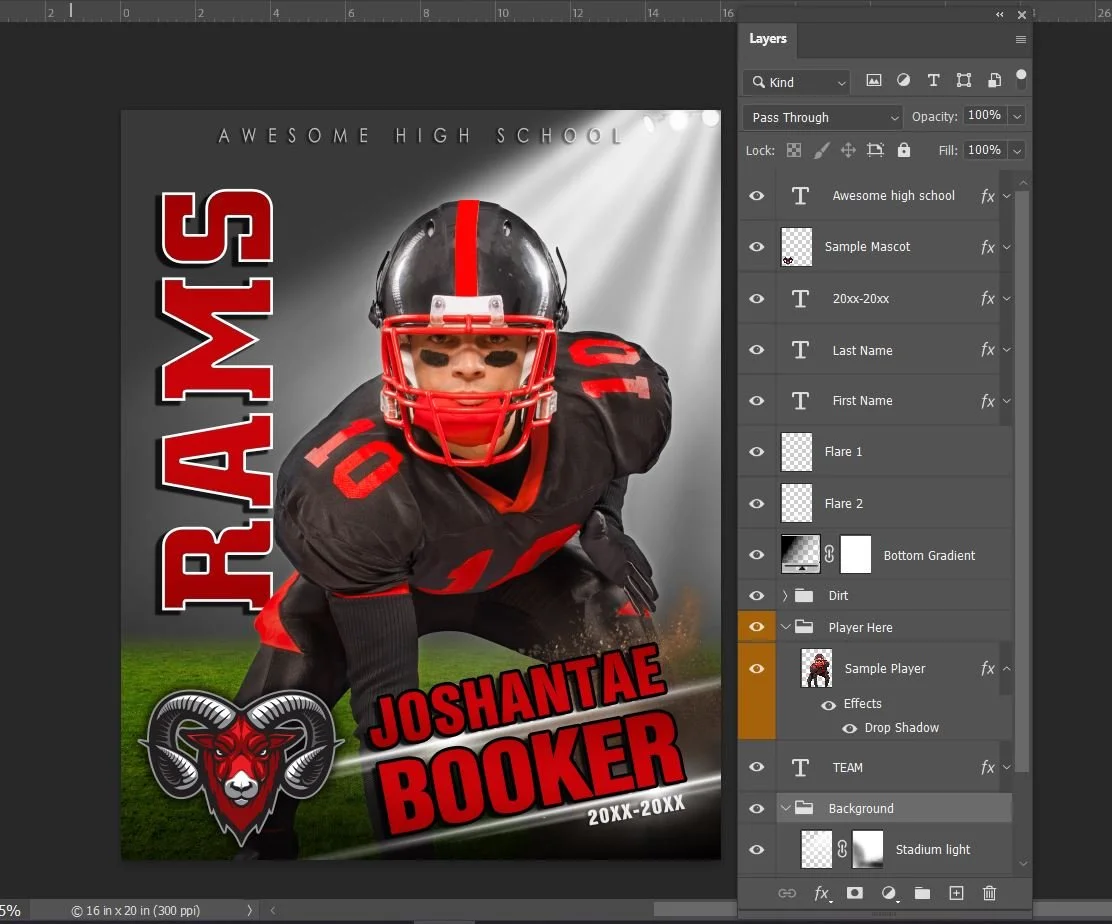Click the Lock transparent pixels icon
Image resolution: width=1112 pixels, height=924 pixels.
point(794,150)
